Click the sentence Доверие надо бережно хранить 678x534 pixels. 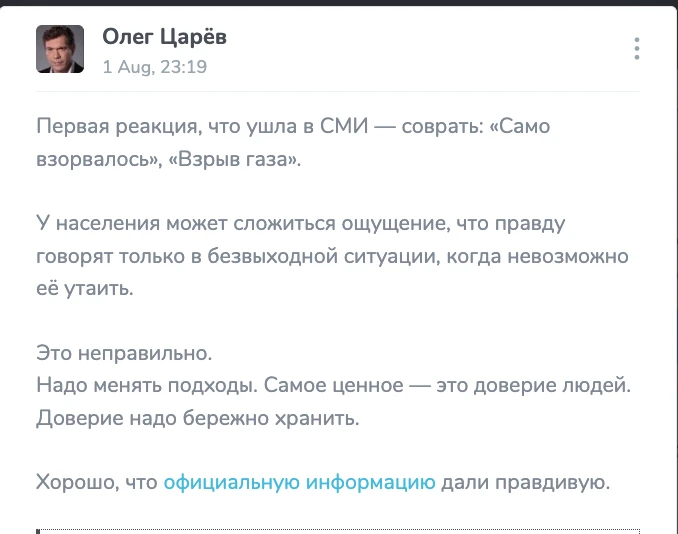(198, 418)
